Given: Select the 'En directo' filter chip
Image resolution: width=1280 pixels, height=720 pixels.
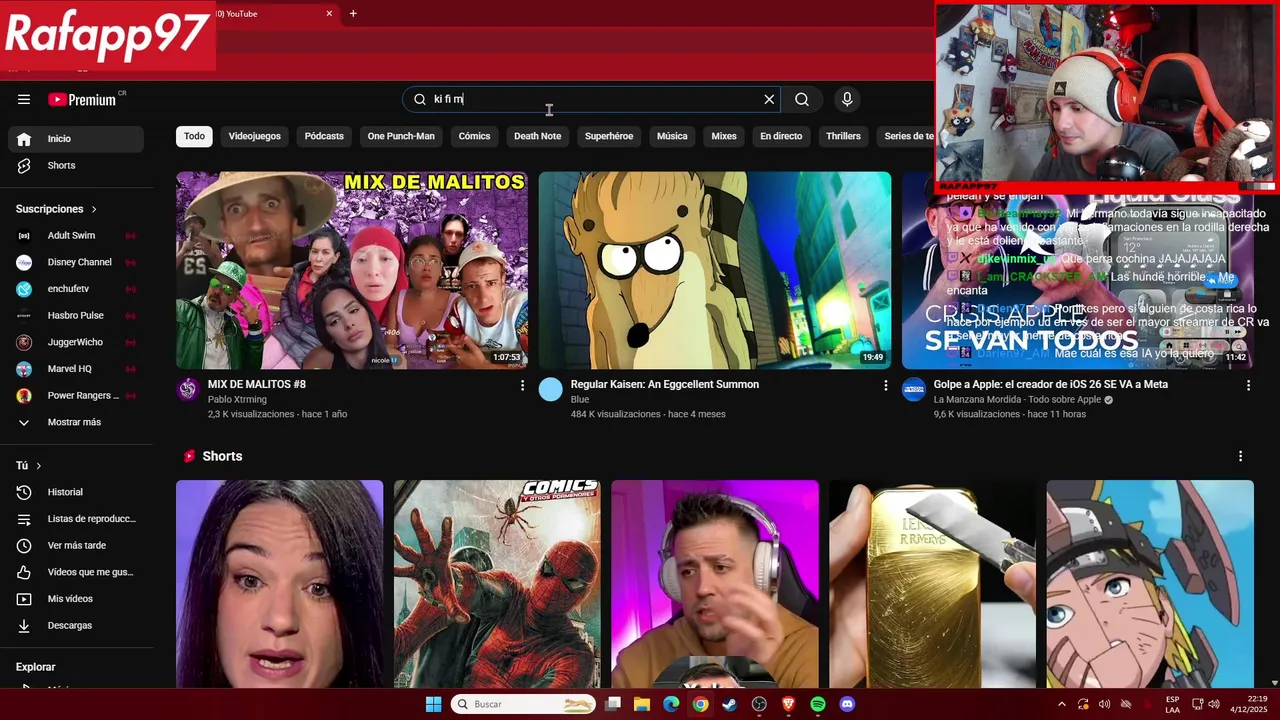Looking at the screenshot, I should pyautogui.click(x=781, y=136).
